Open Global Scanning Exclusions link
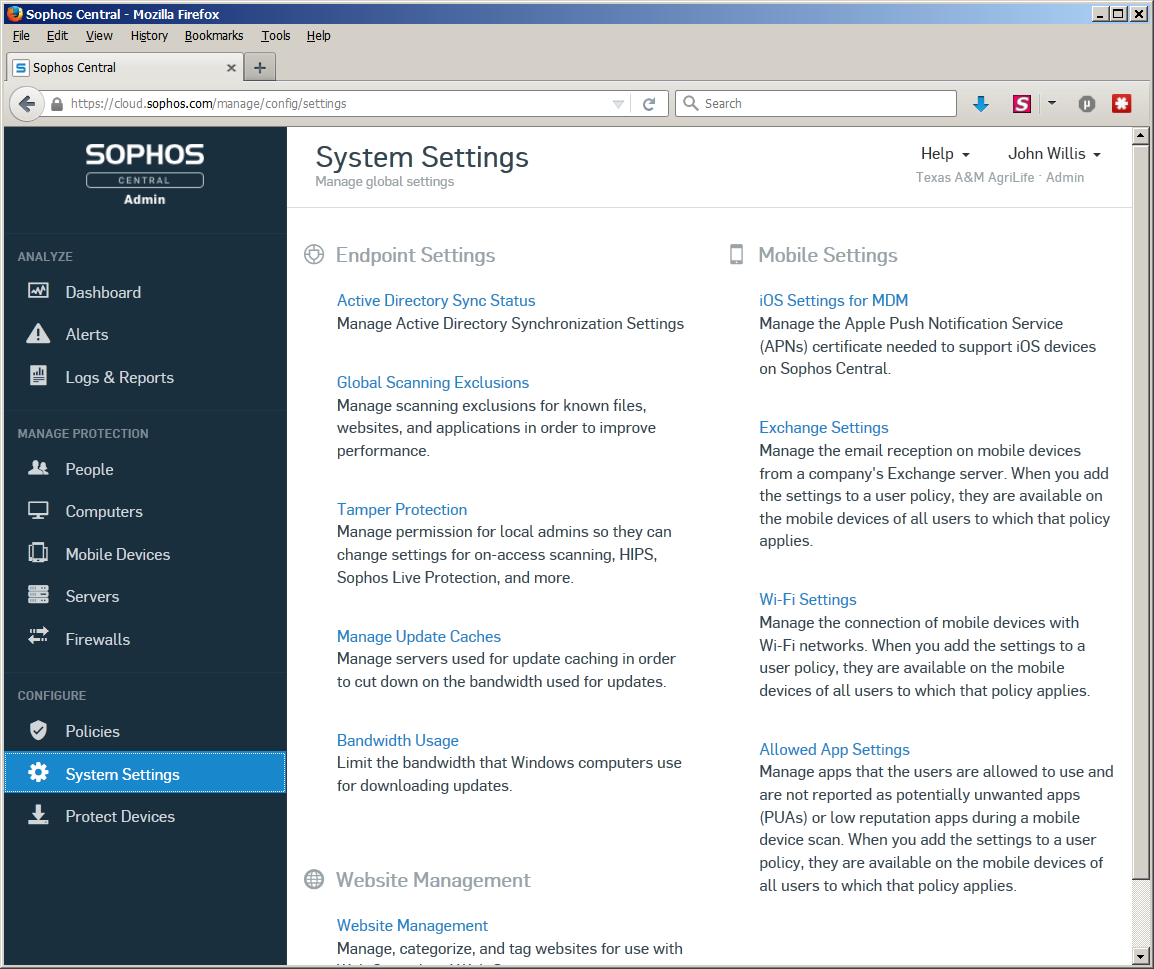The width and height of the screenshot is (1154, 969). pos(433,383)
